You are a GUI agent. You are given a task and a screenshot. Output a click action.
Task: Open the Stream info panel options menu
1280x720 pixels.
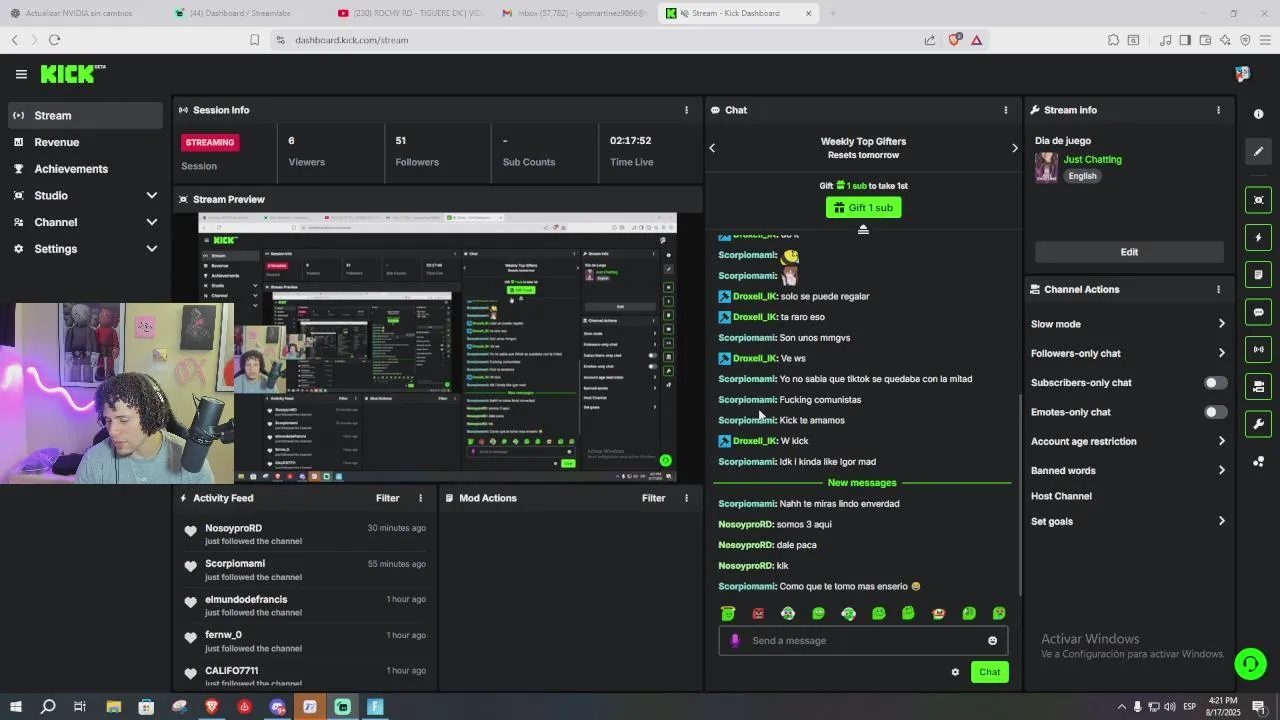[x=1218, y=110]
